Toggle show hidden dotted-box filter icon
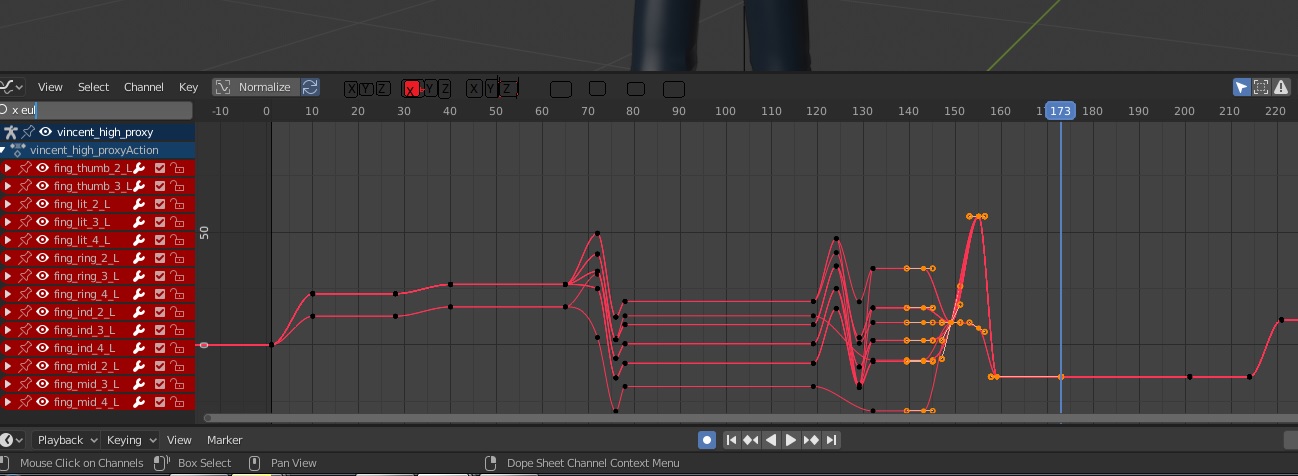 point(1261,87)
